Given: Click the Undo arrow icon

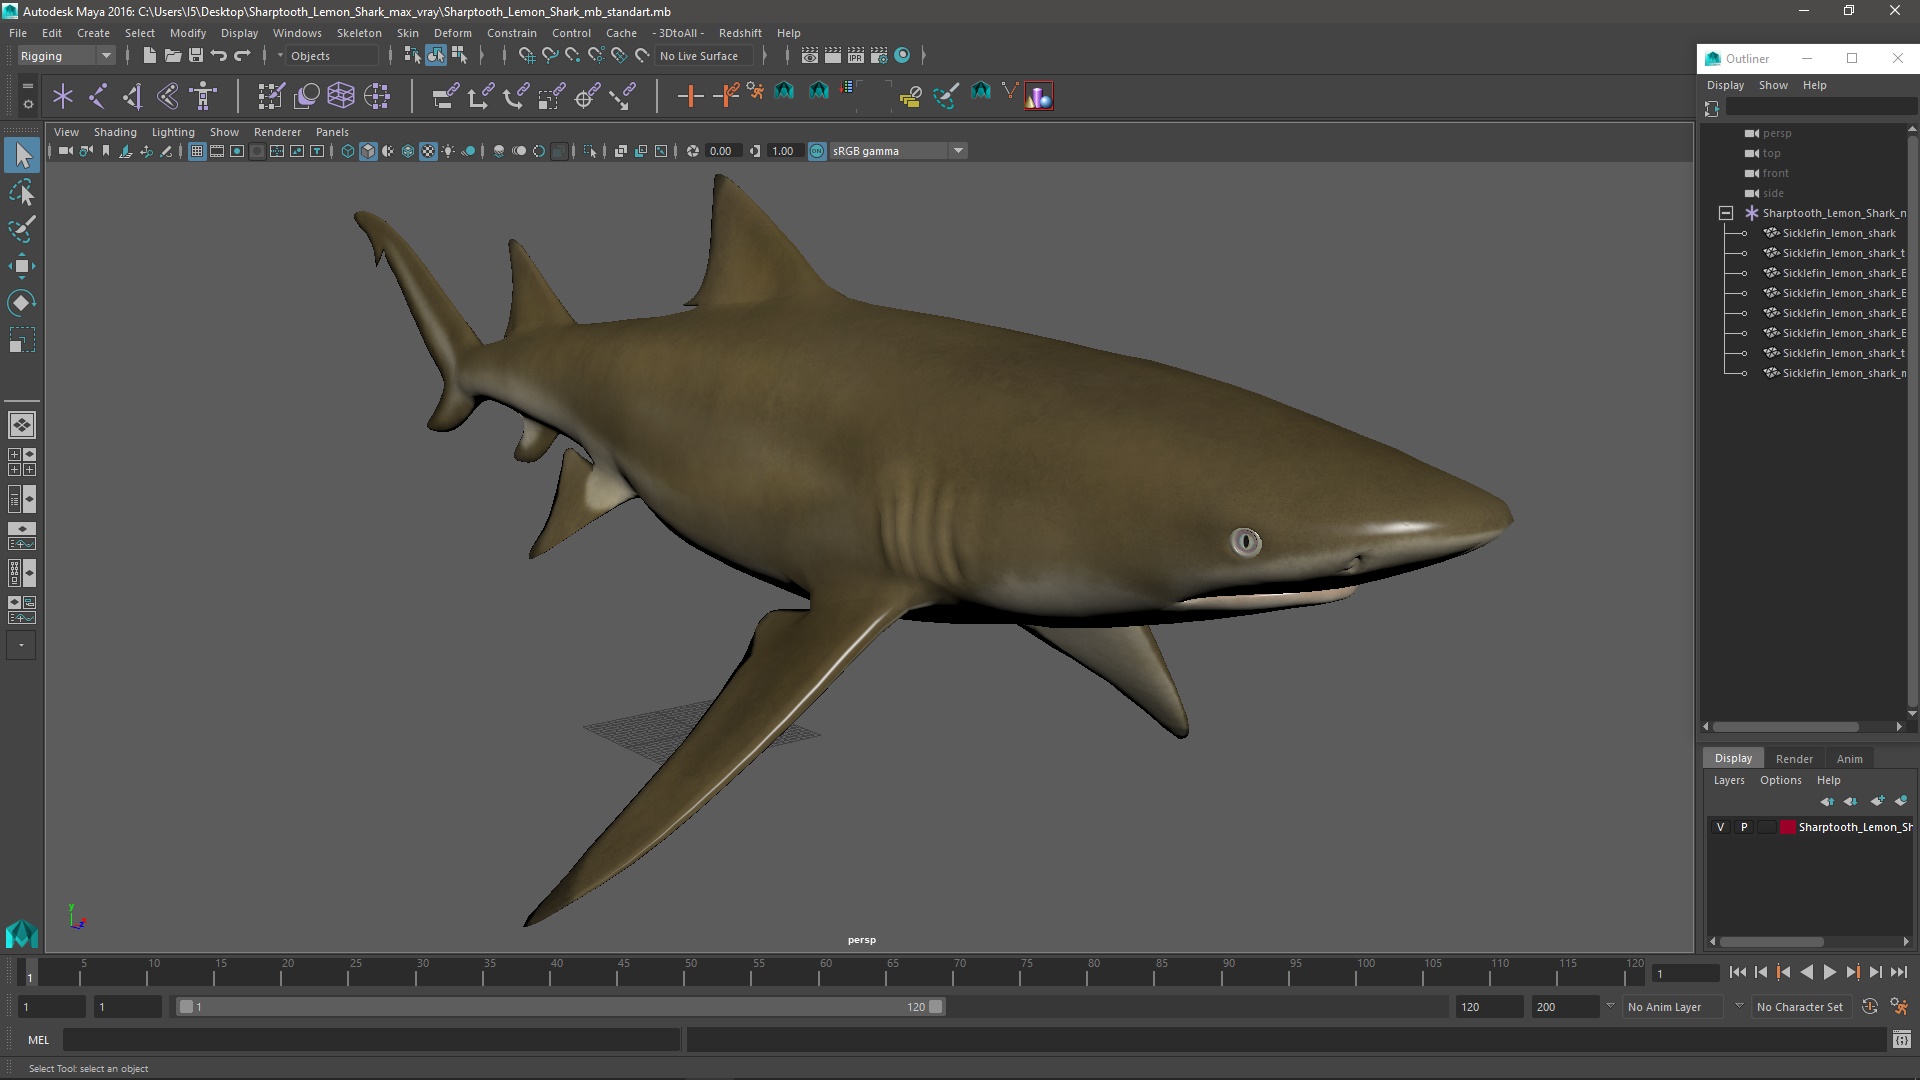Looking at the screenshot, I should pos(219,56).
